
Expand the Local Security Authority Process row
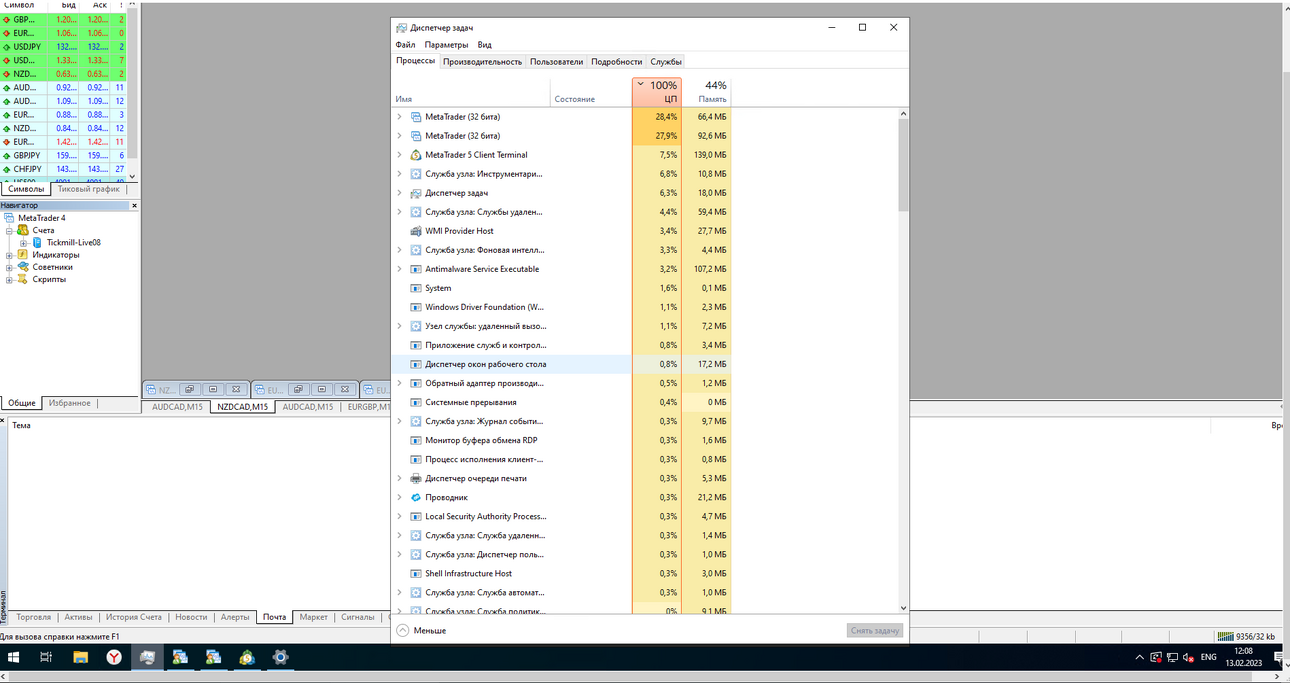point(400,516)
